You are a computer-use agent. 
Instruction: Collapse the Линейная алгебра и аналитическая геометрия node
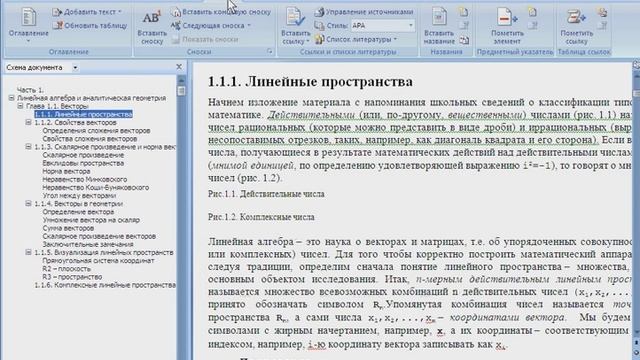click(11, 98)
